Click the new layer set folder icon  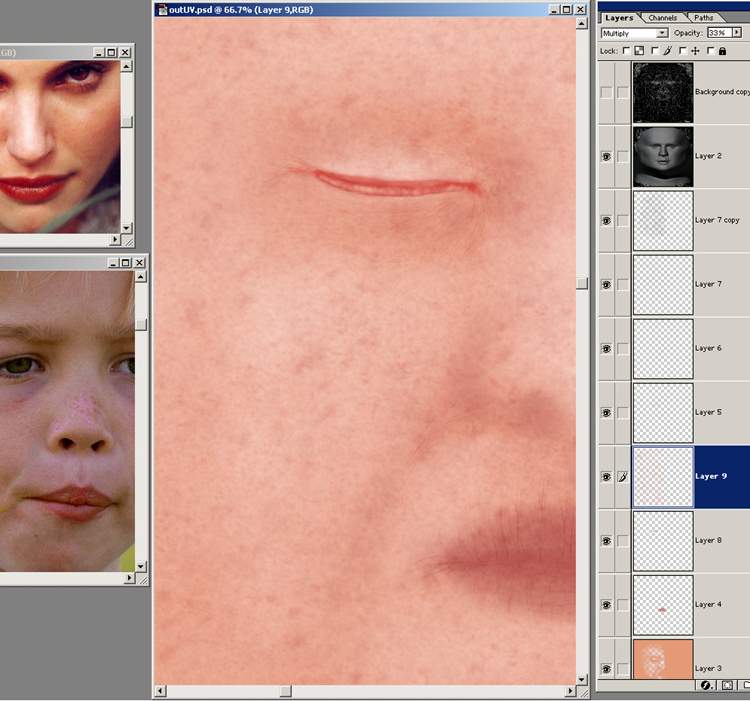point(745,686)
